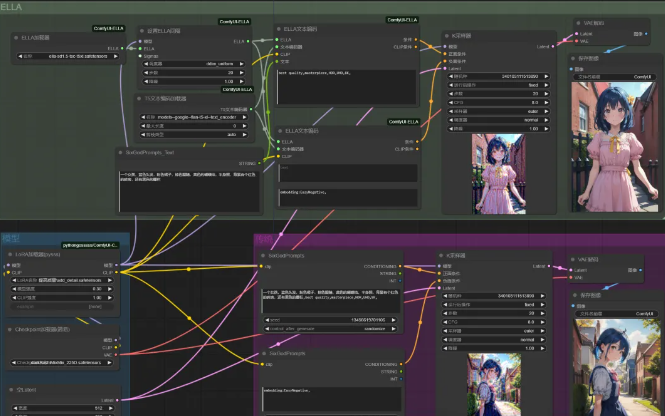This screenshot has width=665, height=416.
Task: Click the ELLA output port on ELLA加载器 node
Action: [x=122, y=48]
